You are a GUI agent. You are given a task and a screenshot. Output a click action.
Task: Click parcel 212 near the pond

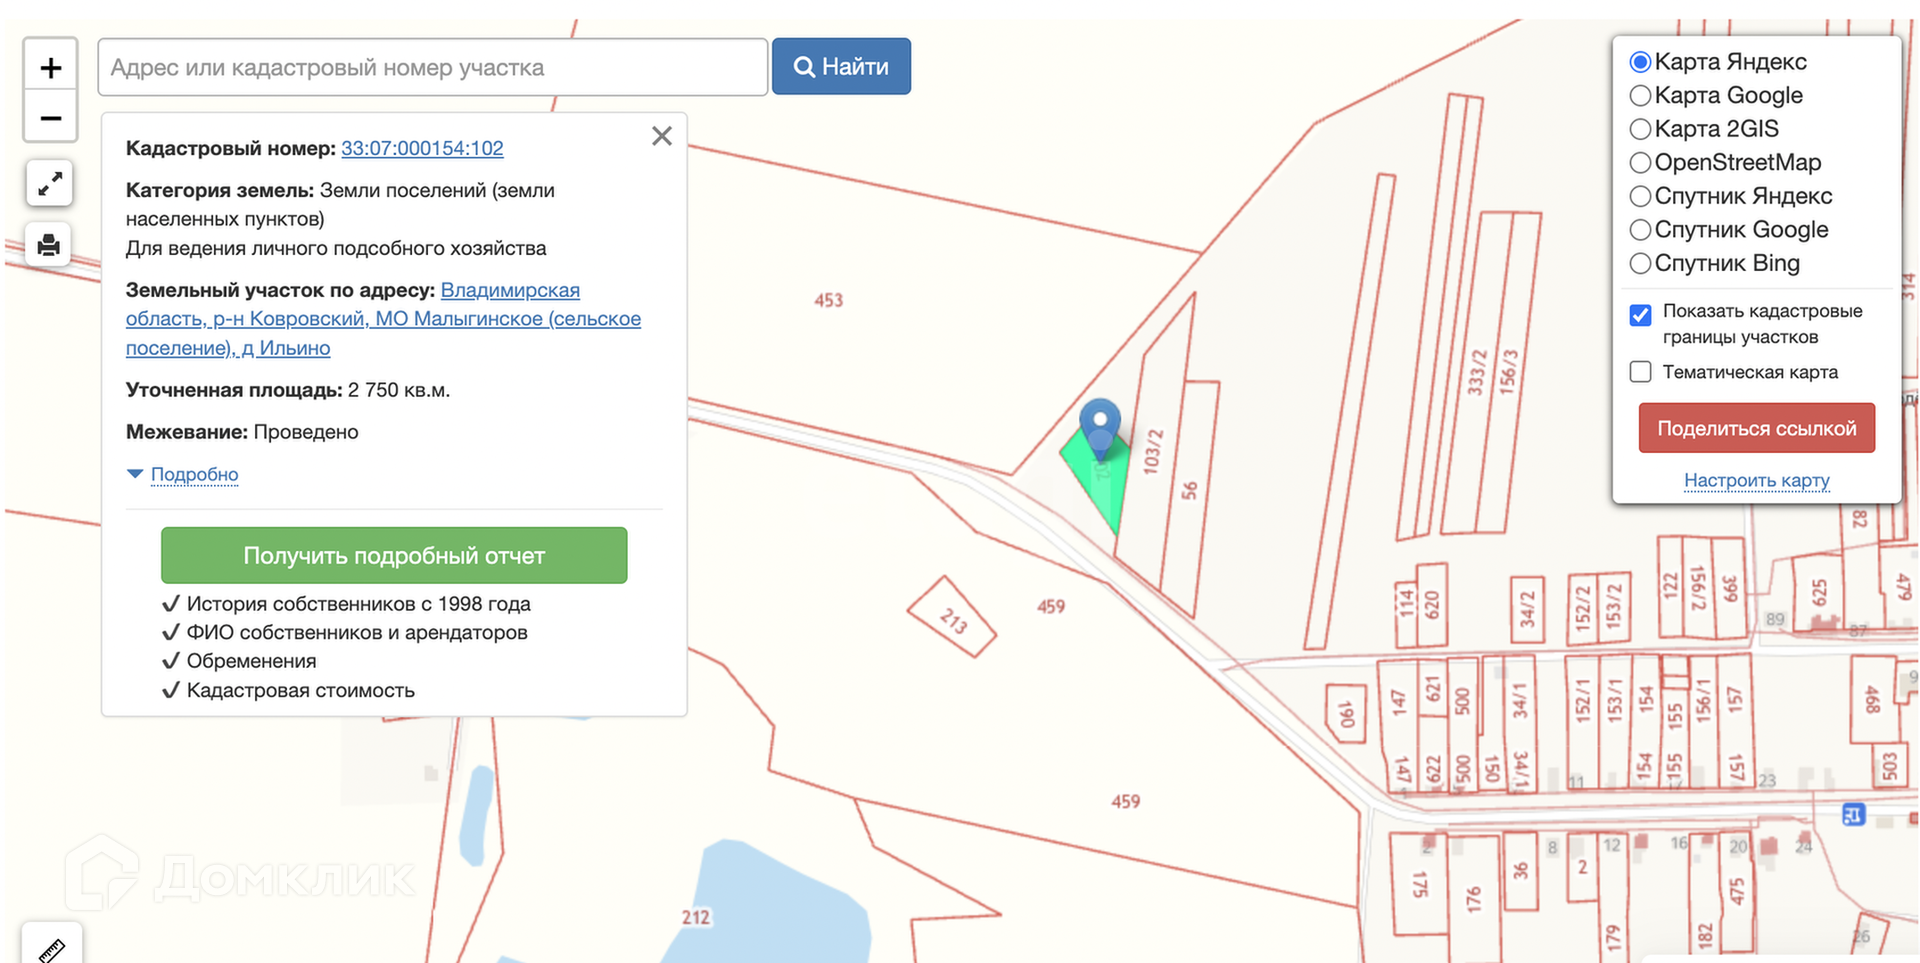696,917
